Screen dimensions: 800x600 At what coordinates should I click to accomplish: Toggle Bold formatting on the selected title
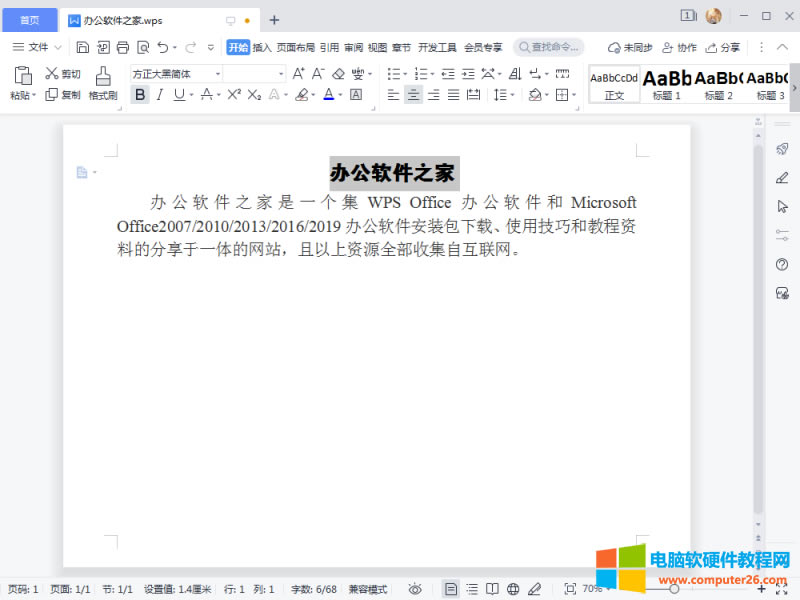pyautogui.click(x=140, y=95)
